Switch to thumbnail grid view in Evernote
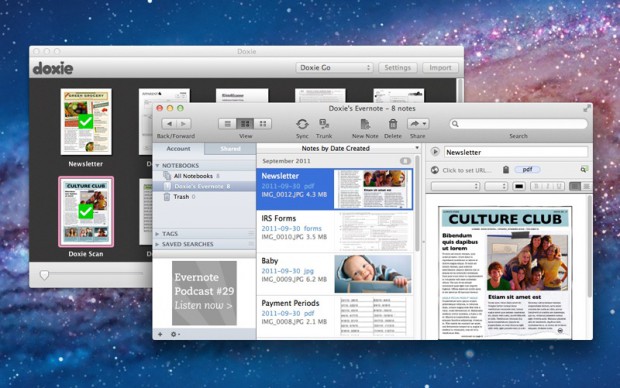 coord(263,124)
